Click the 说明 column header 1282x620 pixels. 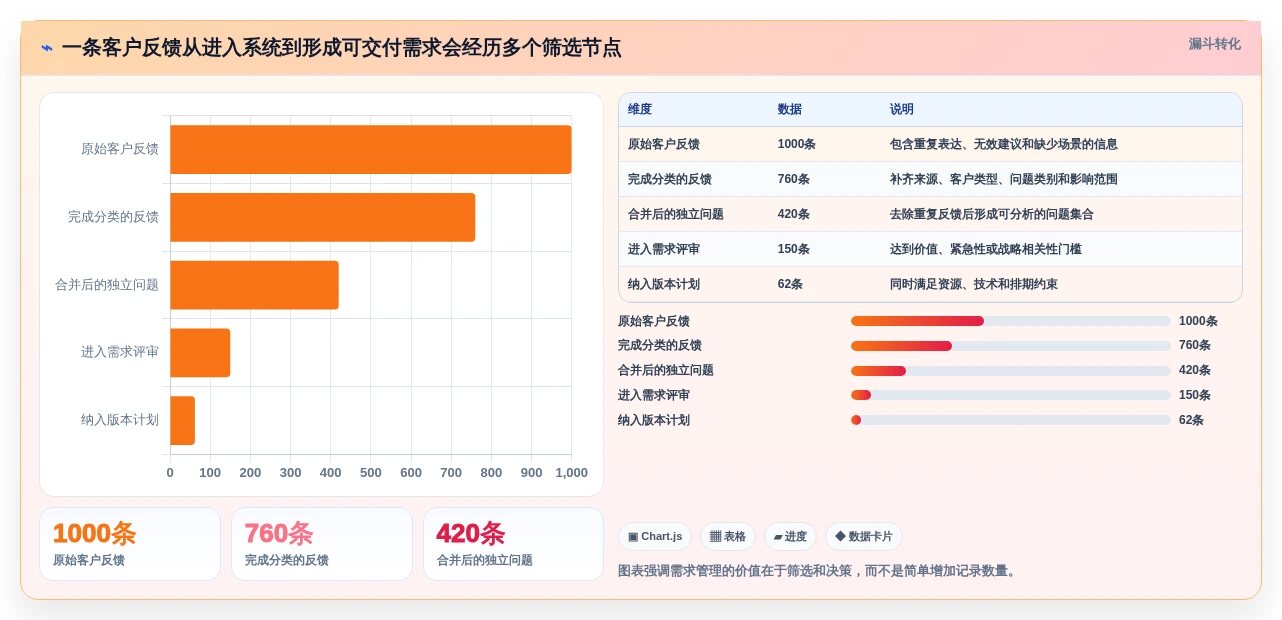(x=902, y=109)
